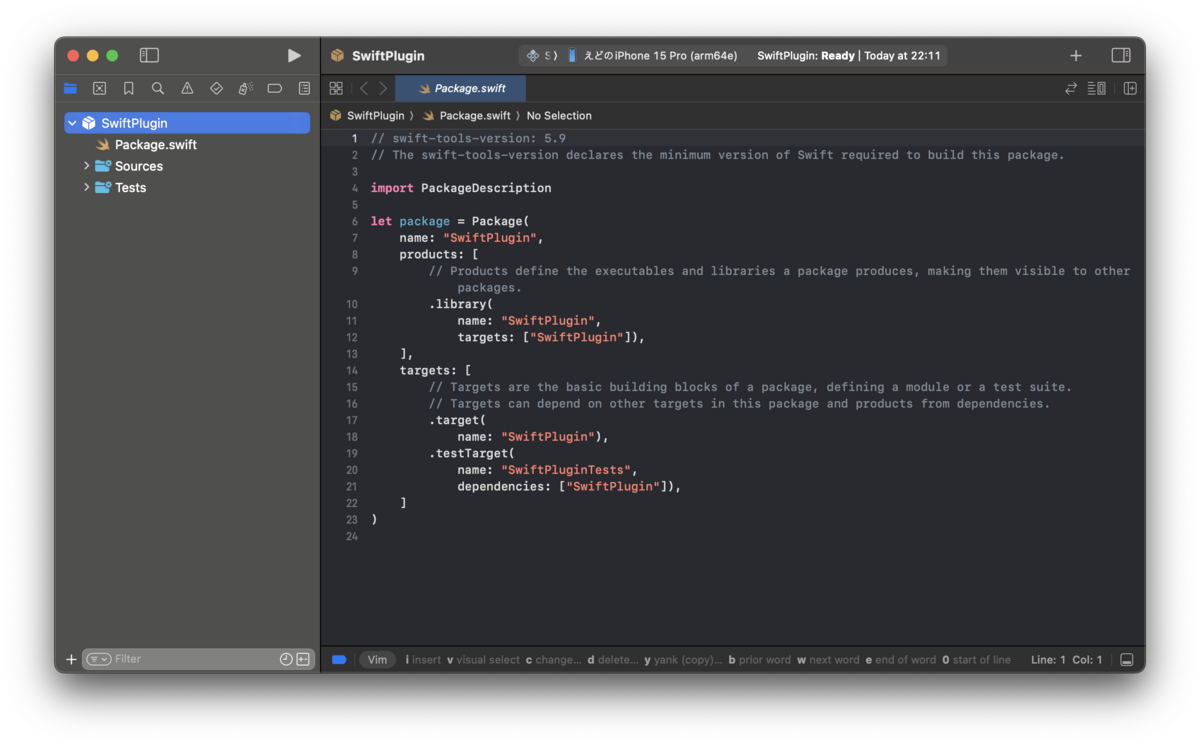Click the Vim mode badge
The width and height of the screenshot is (1200, 745).
[377, 660]
